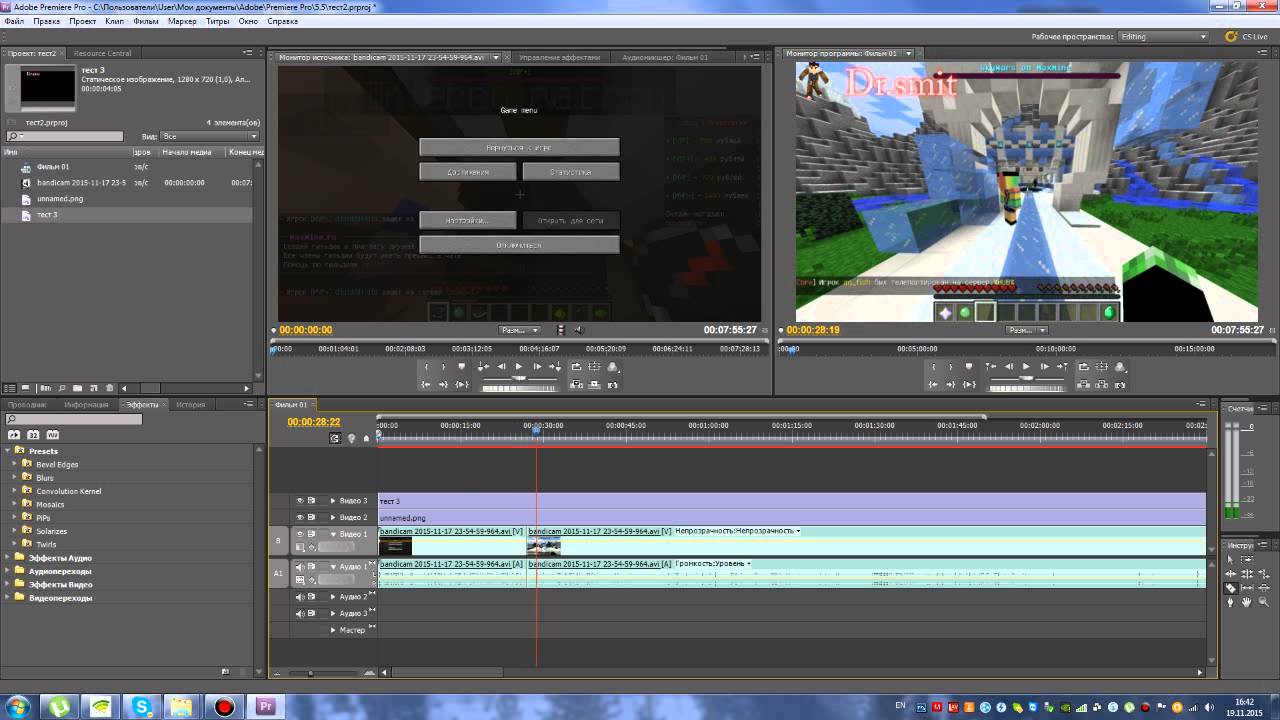Mute the Аудио 3 track speaker
The image size is (1280, 720).
[300, 614]
